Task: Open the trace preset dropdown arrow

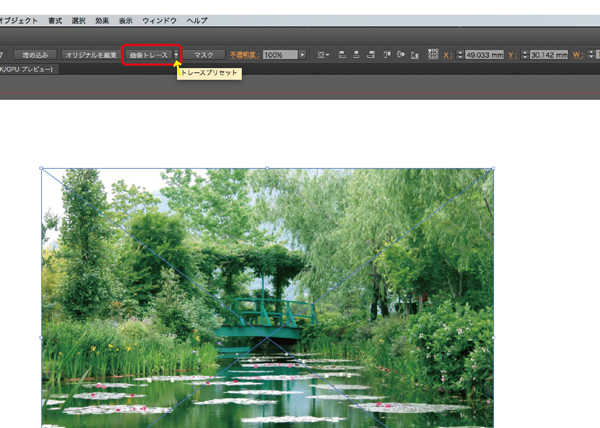Action: (x=176, y=54)
